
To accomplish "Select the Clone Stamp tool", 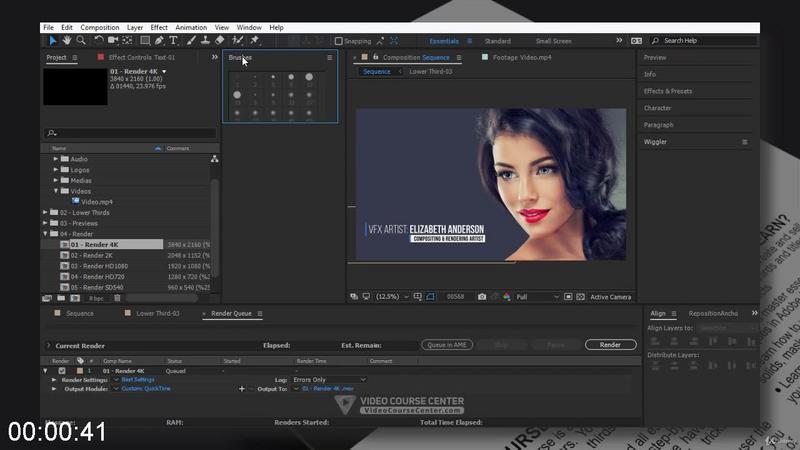I will (205, 40).
